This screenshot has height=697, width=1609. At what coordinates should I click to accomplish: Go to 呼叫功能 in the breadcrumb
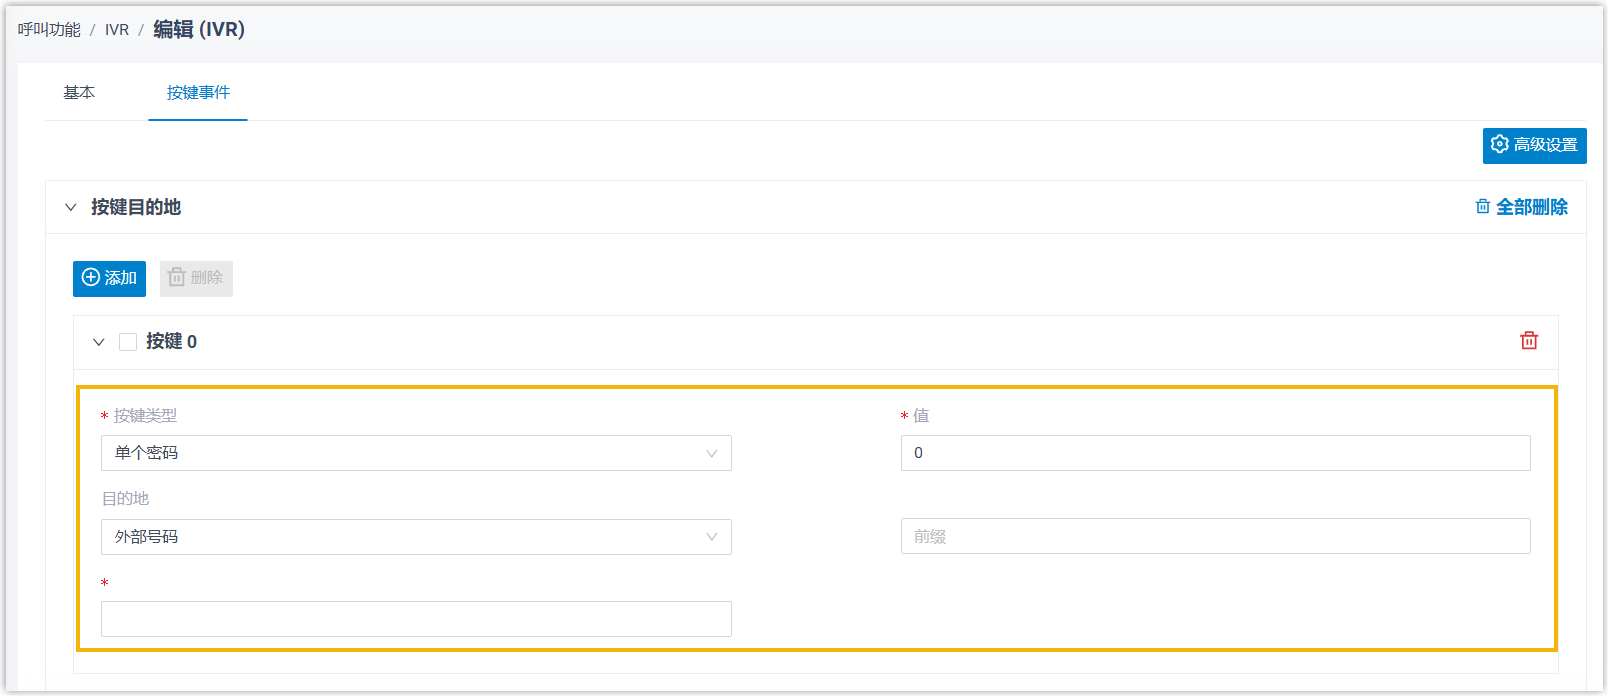tap(49, 30)
